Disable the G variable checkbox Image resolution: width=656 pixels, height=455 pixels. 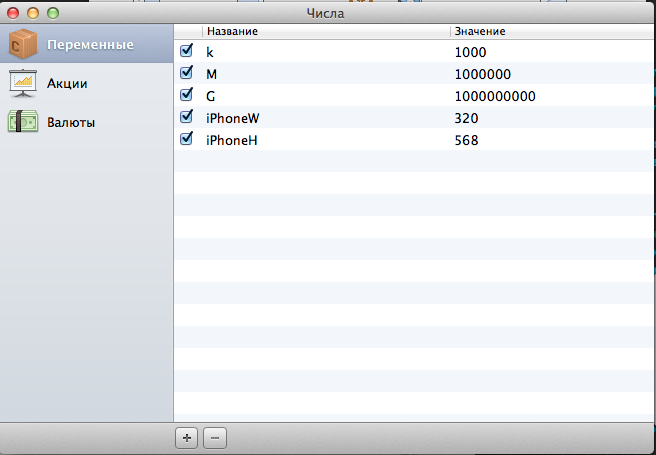click(x=187, y=95)
